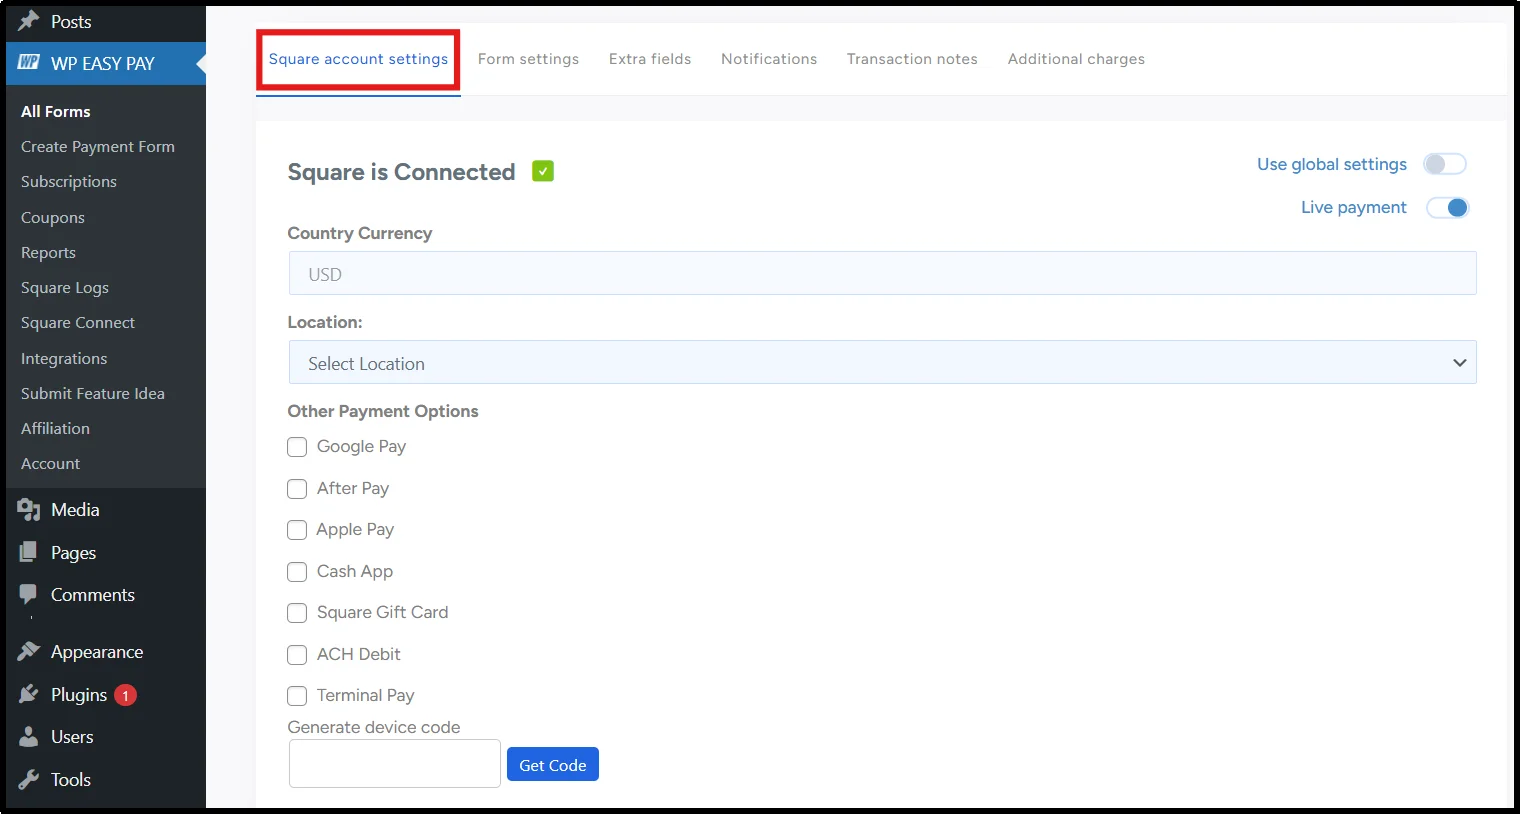This screenshot has height=815, width=1521.
Task: Open Transaction notes tab
Action: pos(912,59)
